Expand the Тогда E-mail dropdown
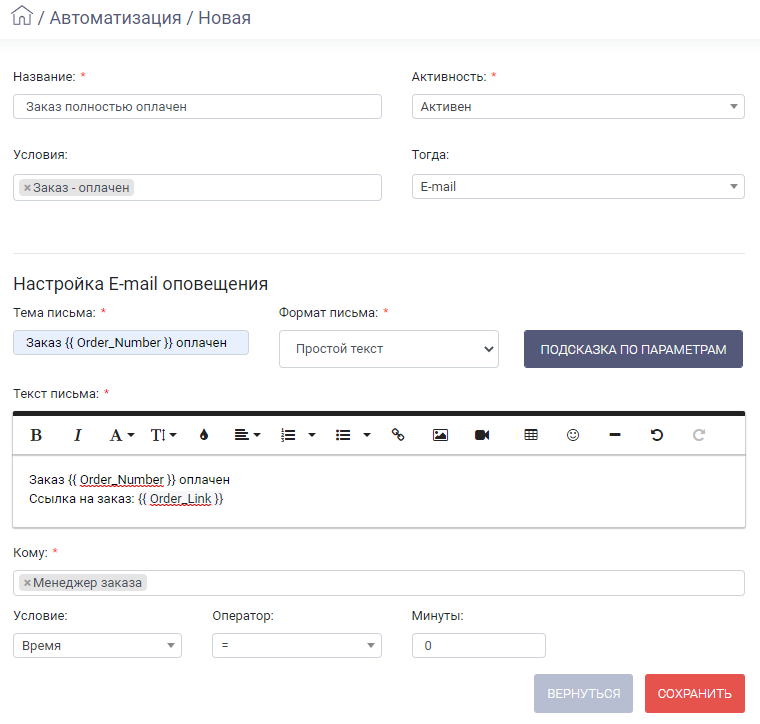Viewport: 760px width, 724px height. tap(578, 187)
